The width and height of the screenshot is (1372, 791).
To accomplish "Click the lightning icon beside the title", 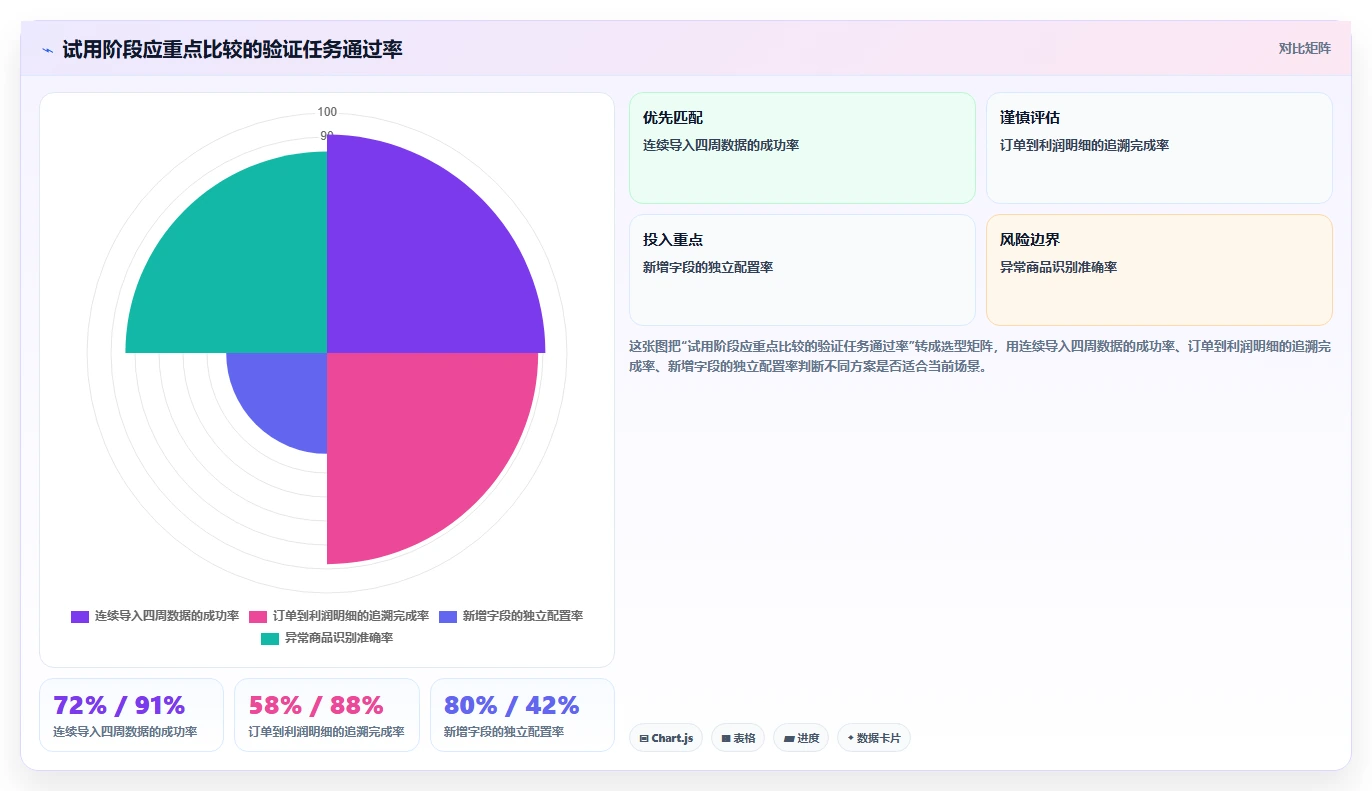I will pyautogui.click(x=48, y=50).
